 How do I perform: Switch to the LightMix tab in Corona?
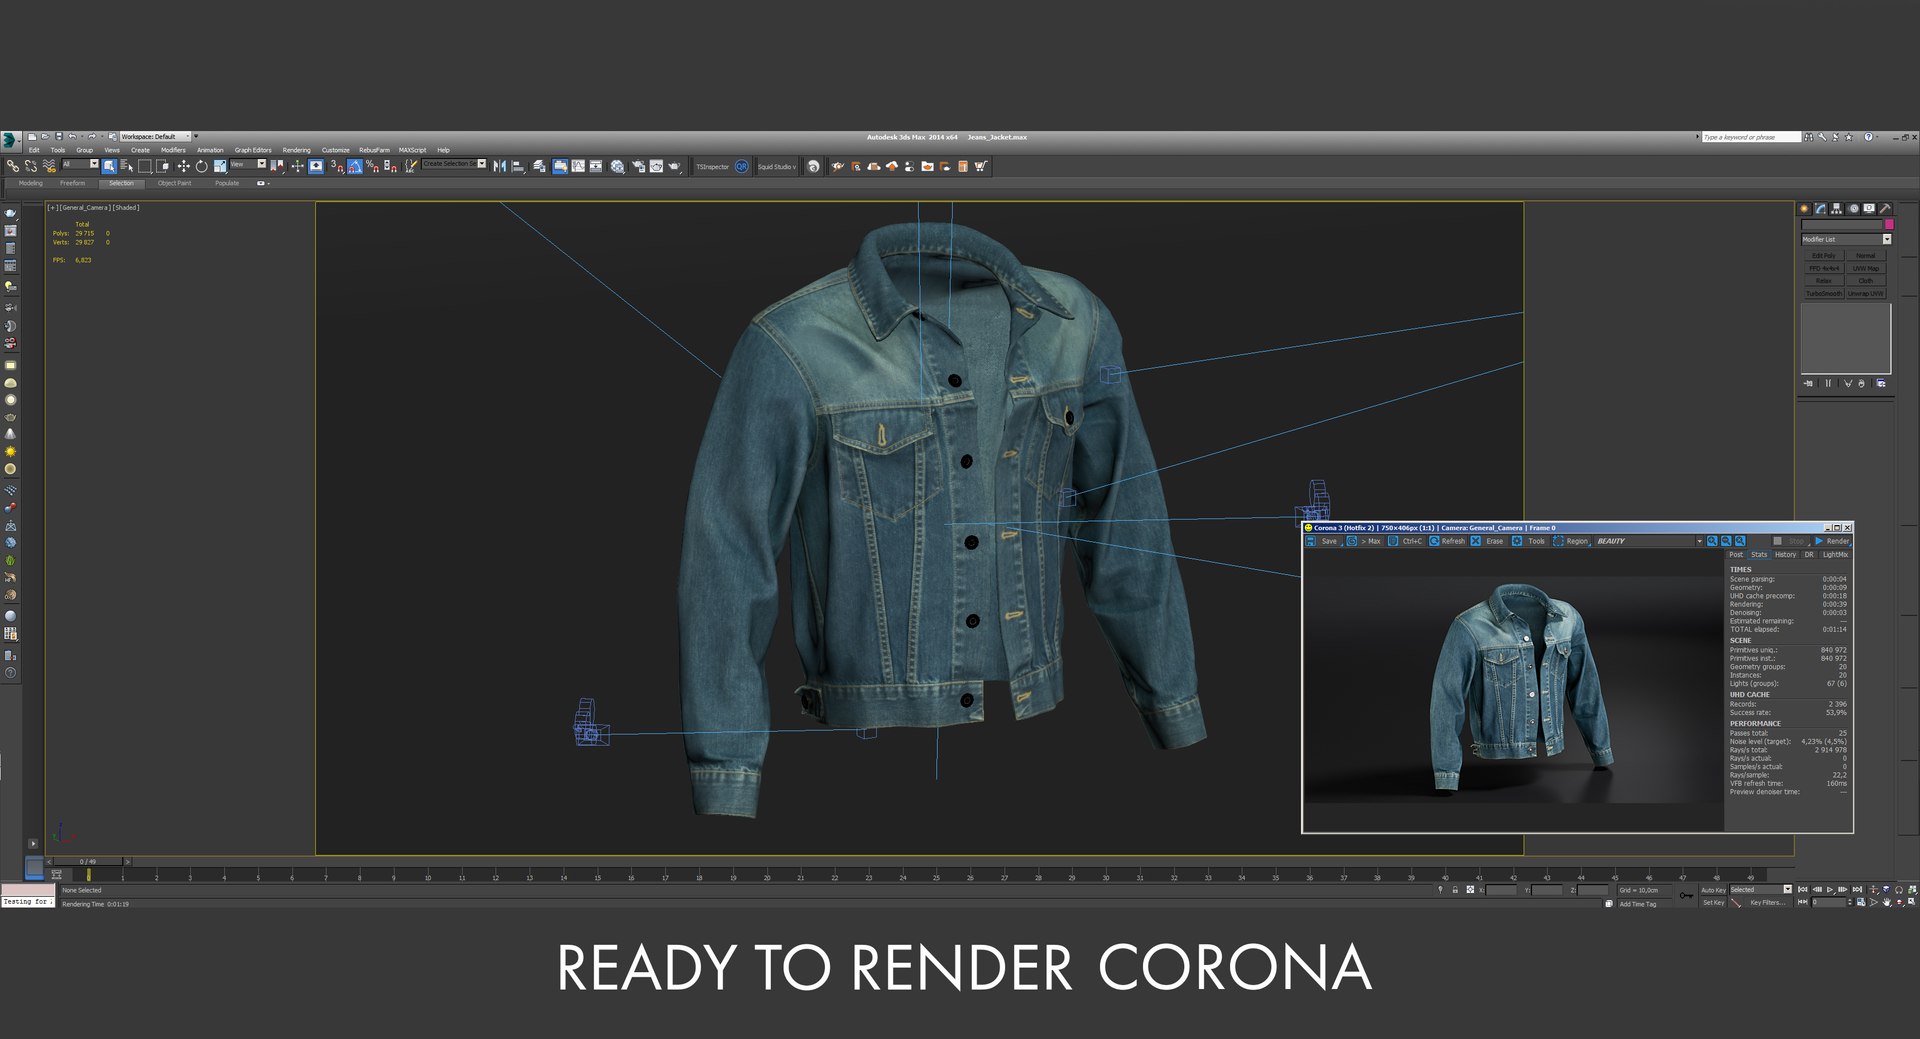tap(1835, 555)
